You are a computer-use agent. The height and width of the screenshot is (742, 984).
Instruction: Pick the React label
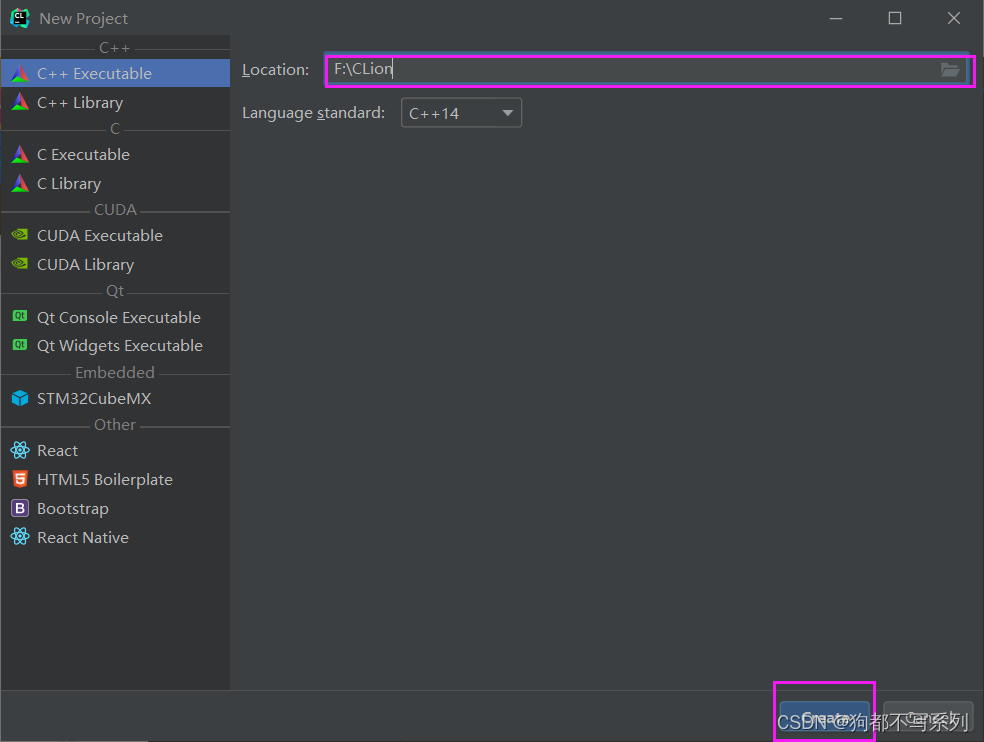pyautogui.click(x=58, y=451)
